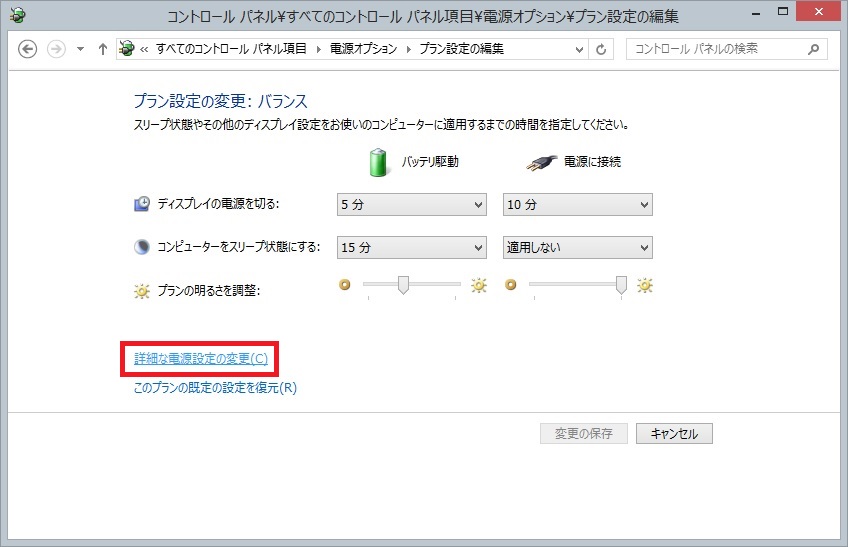The image size is (848, 547).
Task: Select すべてのコントロール パネル項目 breadcrumb
Action: coord(231,49)
